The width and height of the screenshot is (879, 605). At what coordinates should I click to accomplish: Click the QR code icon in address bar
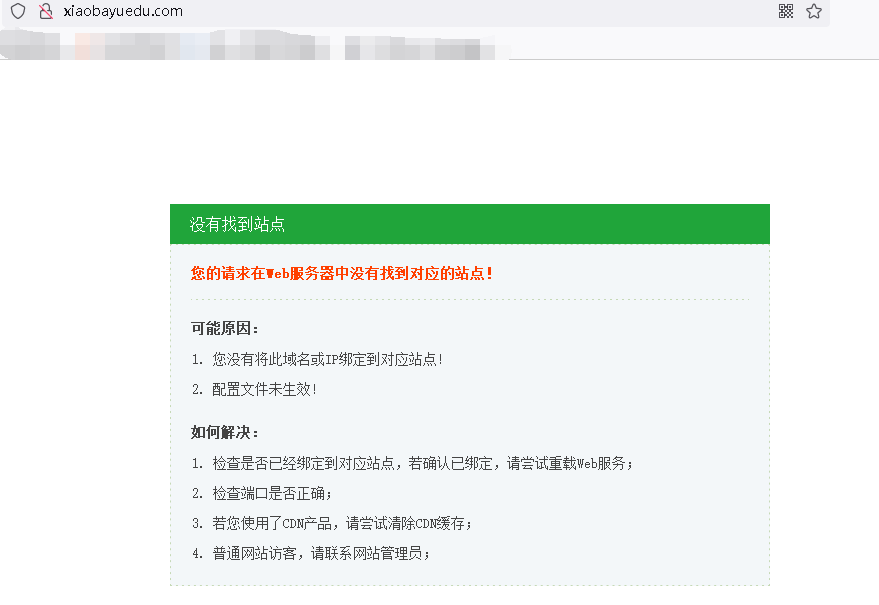coord(786,12)
